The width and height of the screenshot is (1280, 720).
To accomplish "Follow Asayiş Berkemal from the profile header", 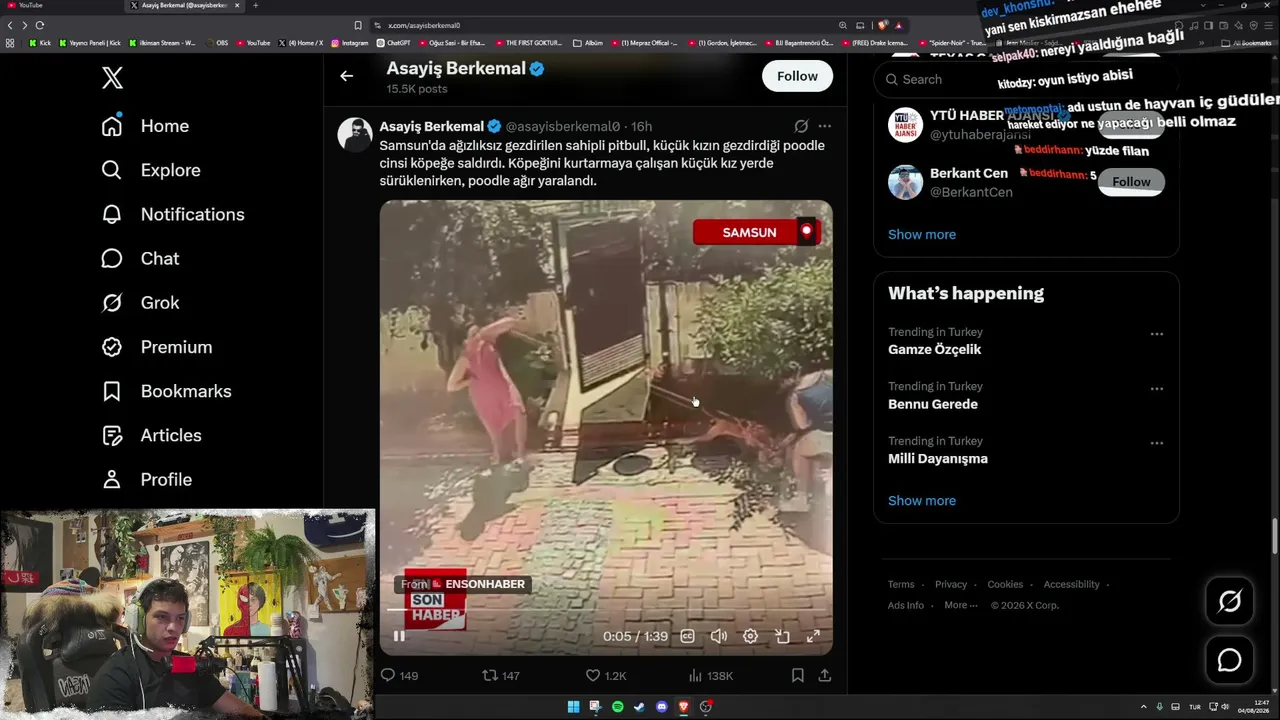I will [797, 76].
